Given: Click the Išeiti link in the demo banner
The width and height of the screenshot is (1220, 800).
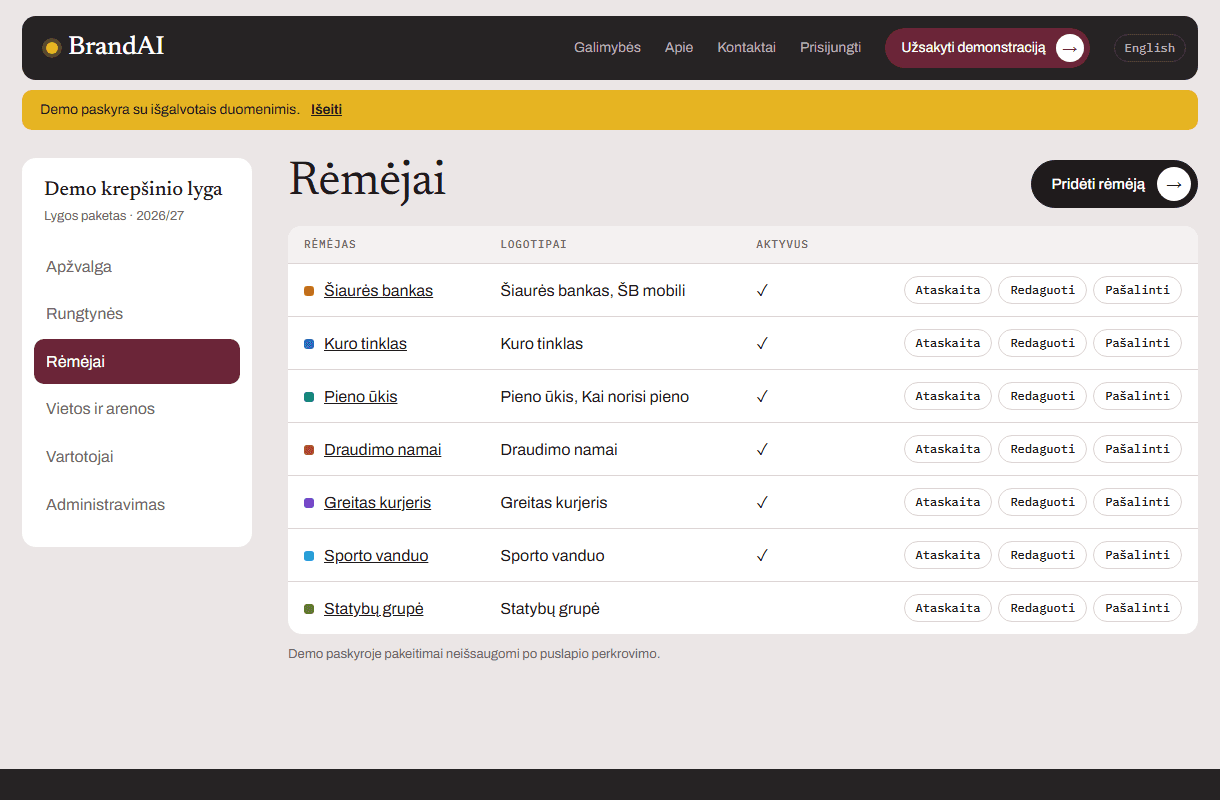Looking at the screenshot, I should coord(326,110).
